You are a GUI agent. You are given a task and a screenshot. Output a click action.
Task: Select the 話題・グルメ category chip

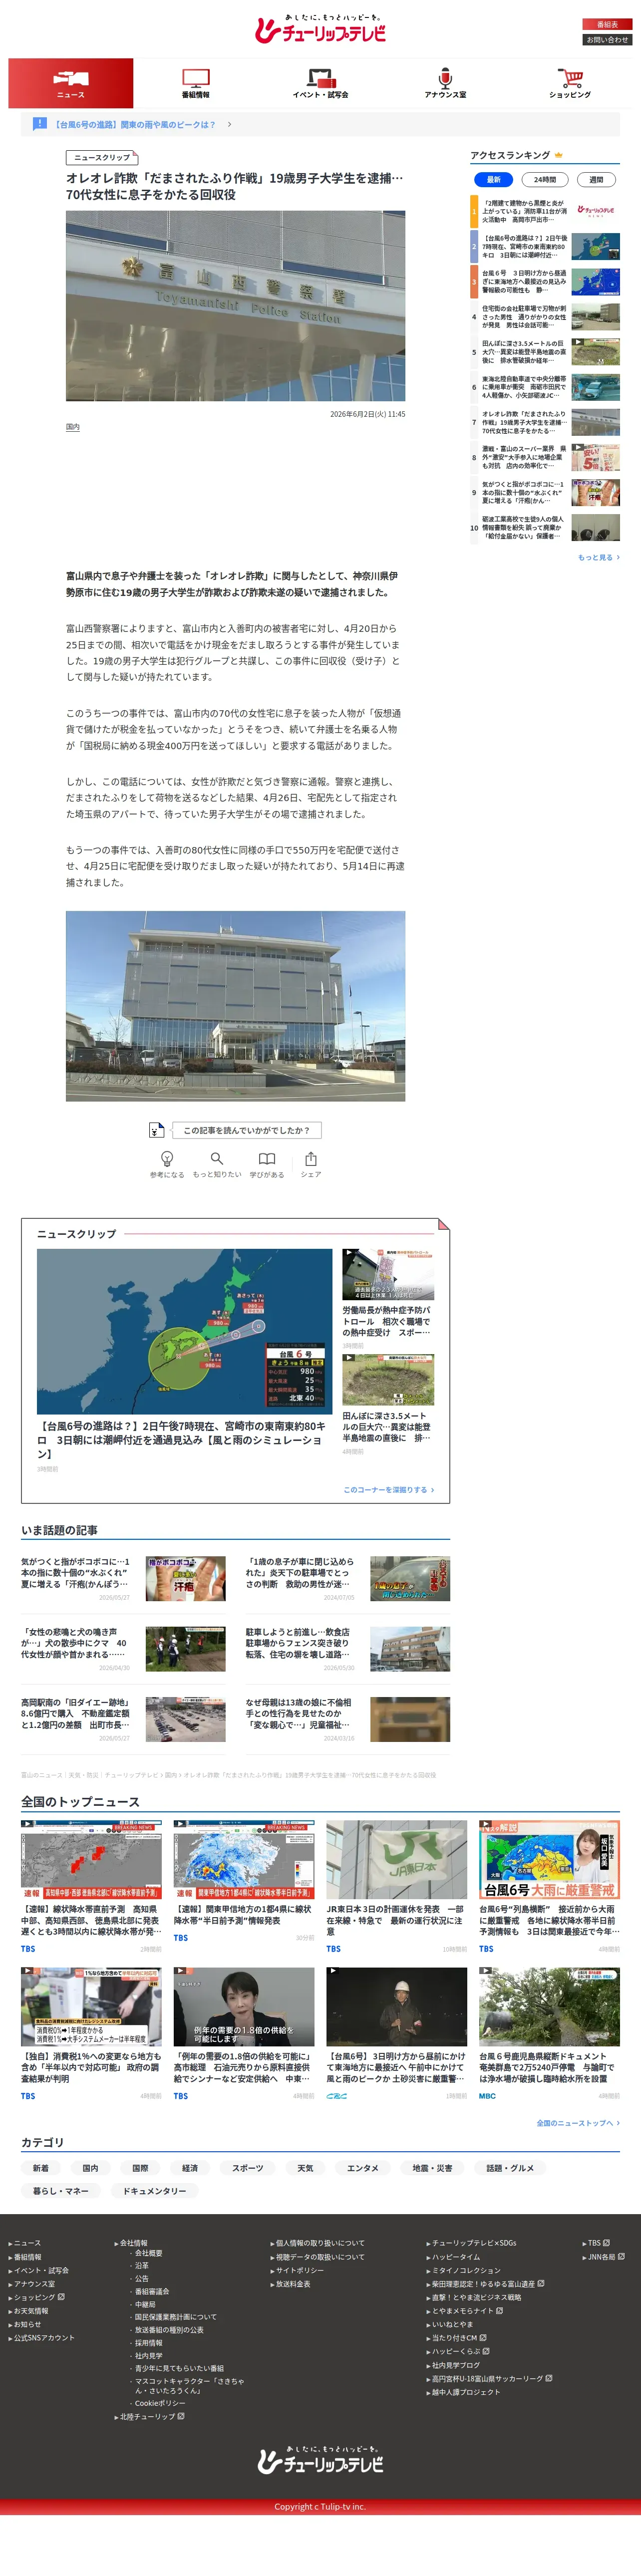(510, 2168)
